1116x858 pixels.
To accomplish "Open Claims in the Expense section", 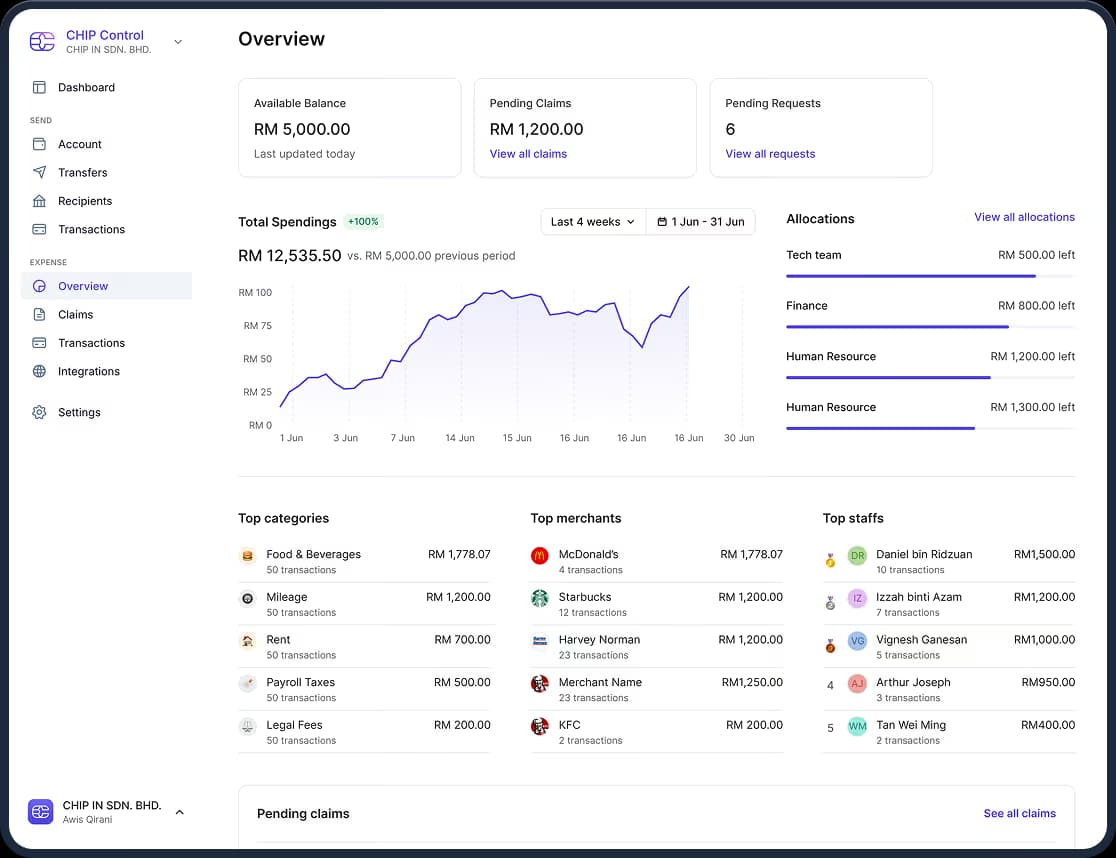I will click(107, 314).
